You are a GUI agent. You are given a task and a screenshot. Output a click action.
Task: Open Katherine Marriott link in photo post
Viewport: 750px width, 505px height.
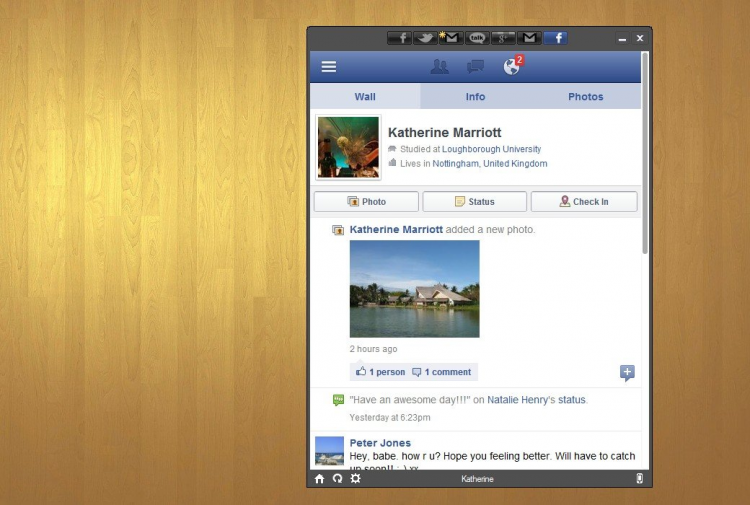tap(396, 230)
